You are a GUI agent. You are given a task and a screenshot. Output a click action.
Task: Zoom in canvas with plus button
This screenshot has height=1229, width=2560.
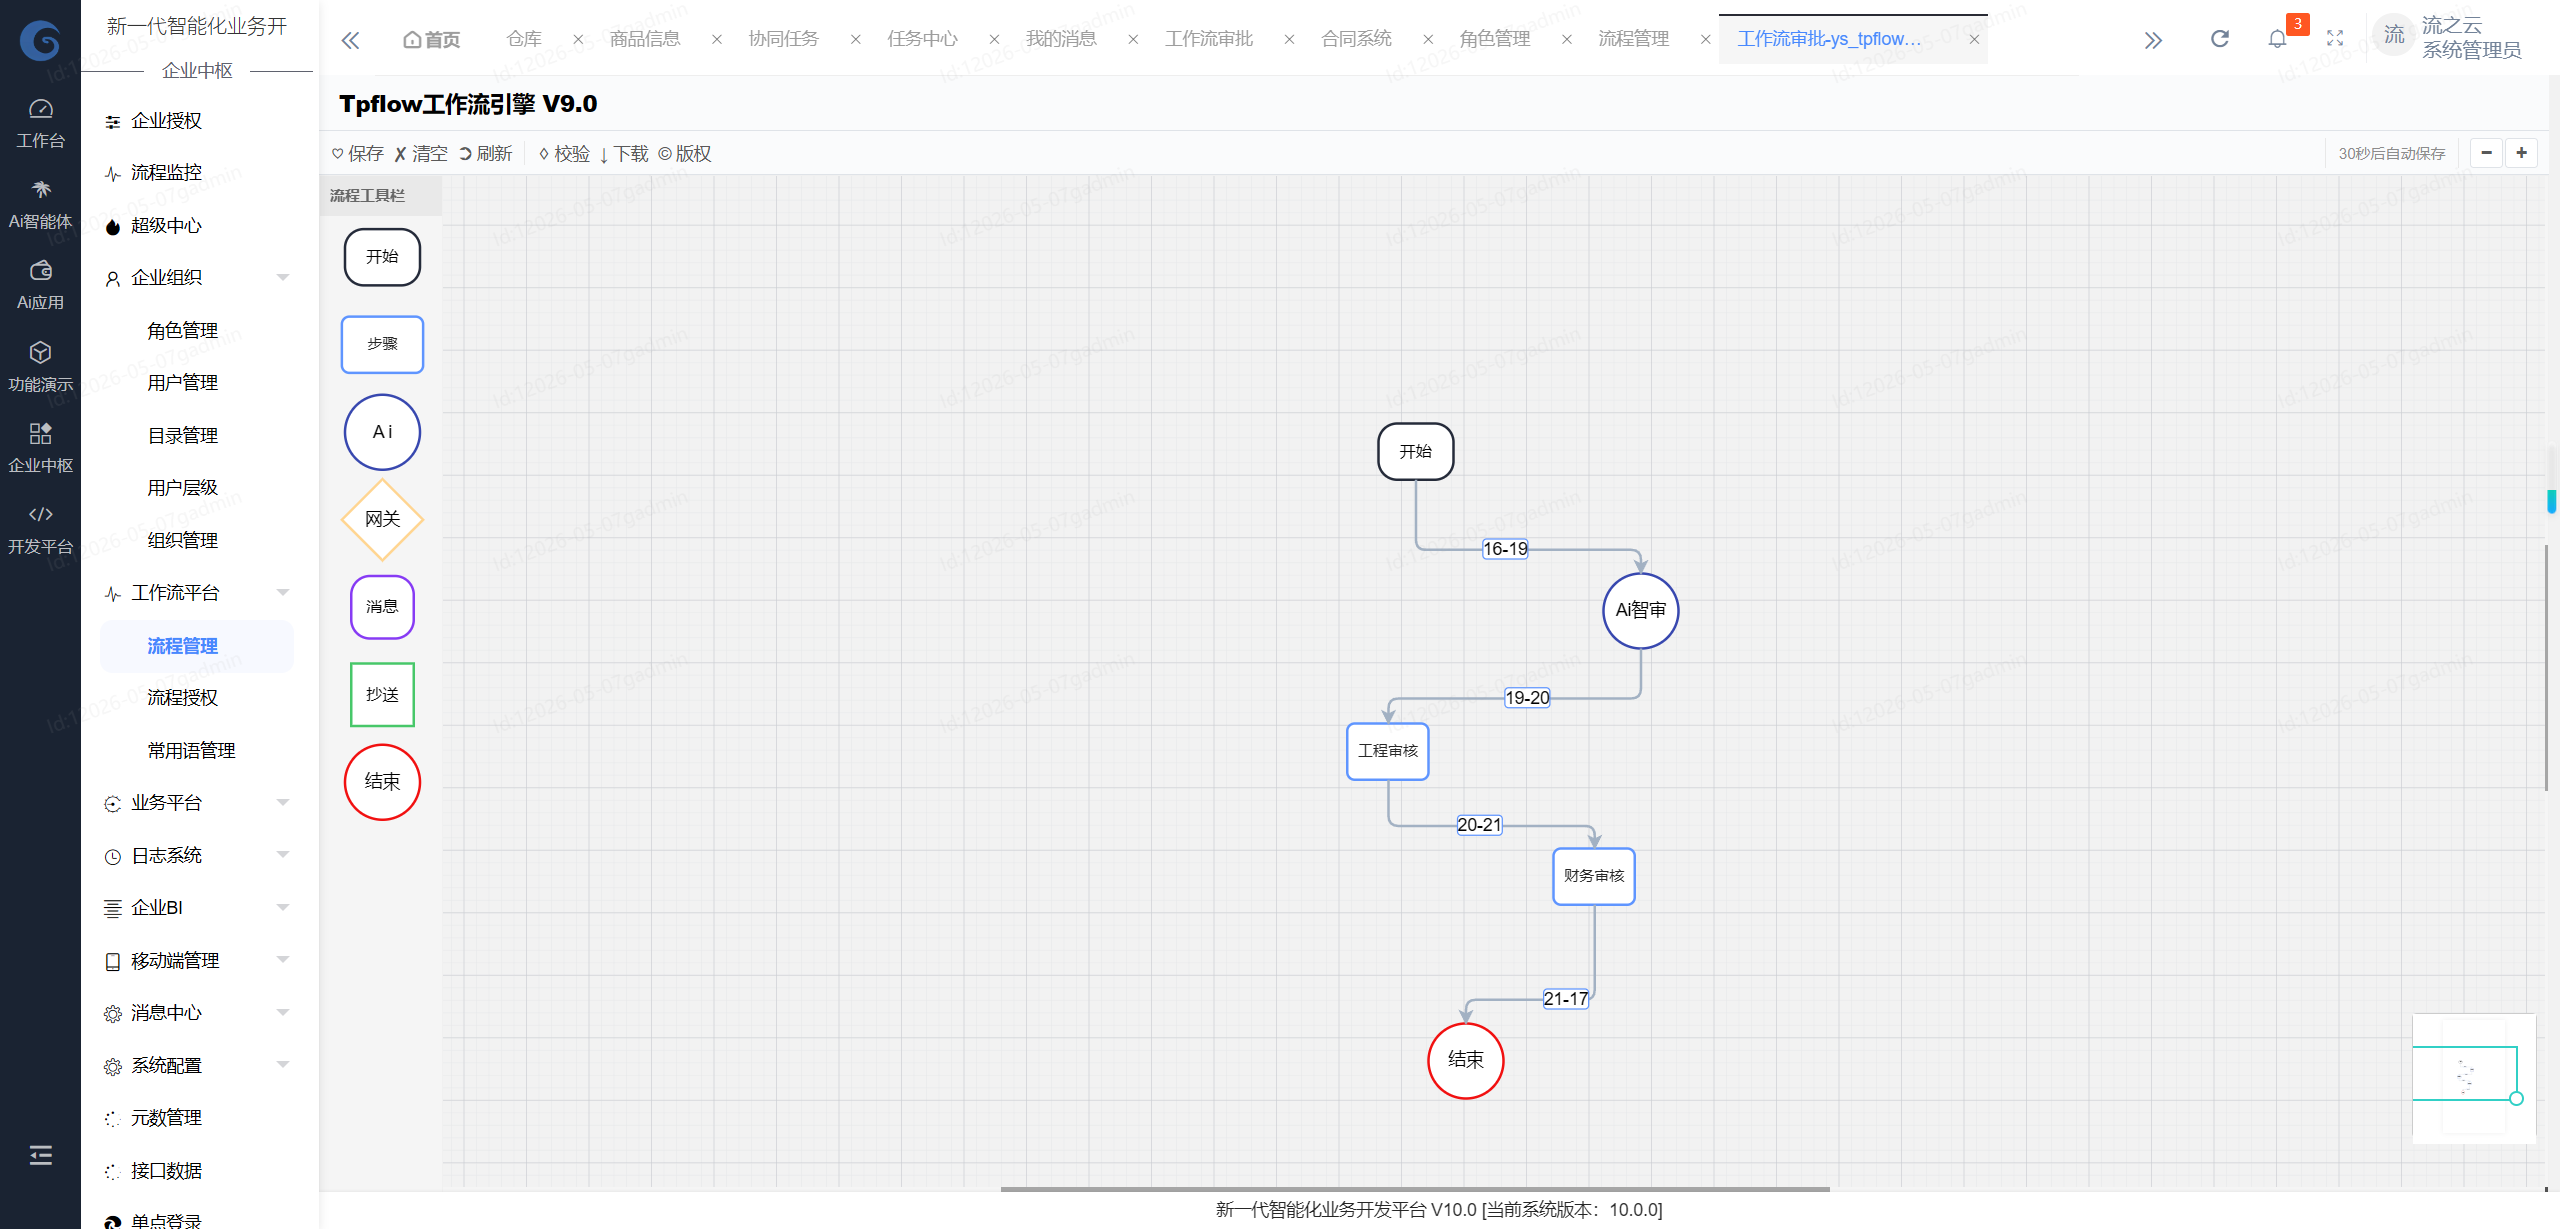click(2521, 153)
